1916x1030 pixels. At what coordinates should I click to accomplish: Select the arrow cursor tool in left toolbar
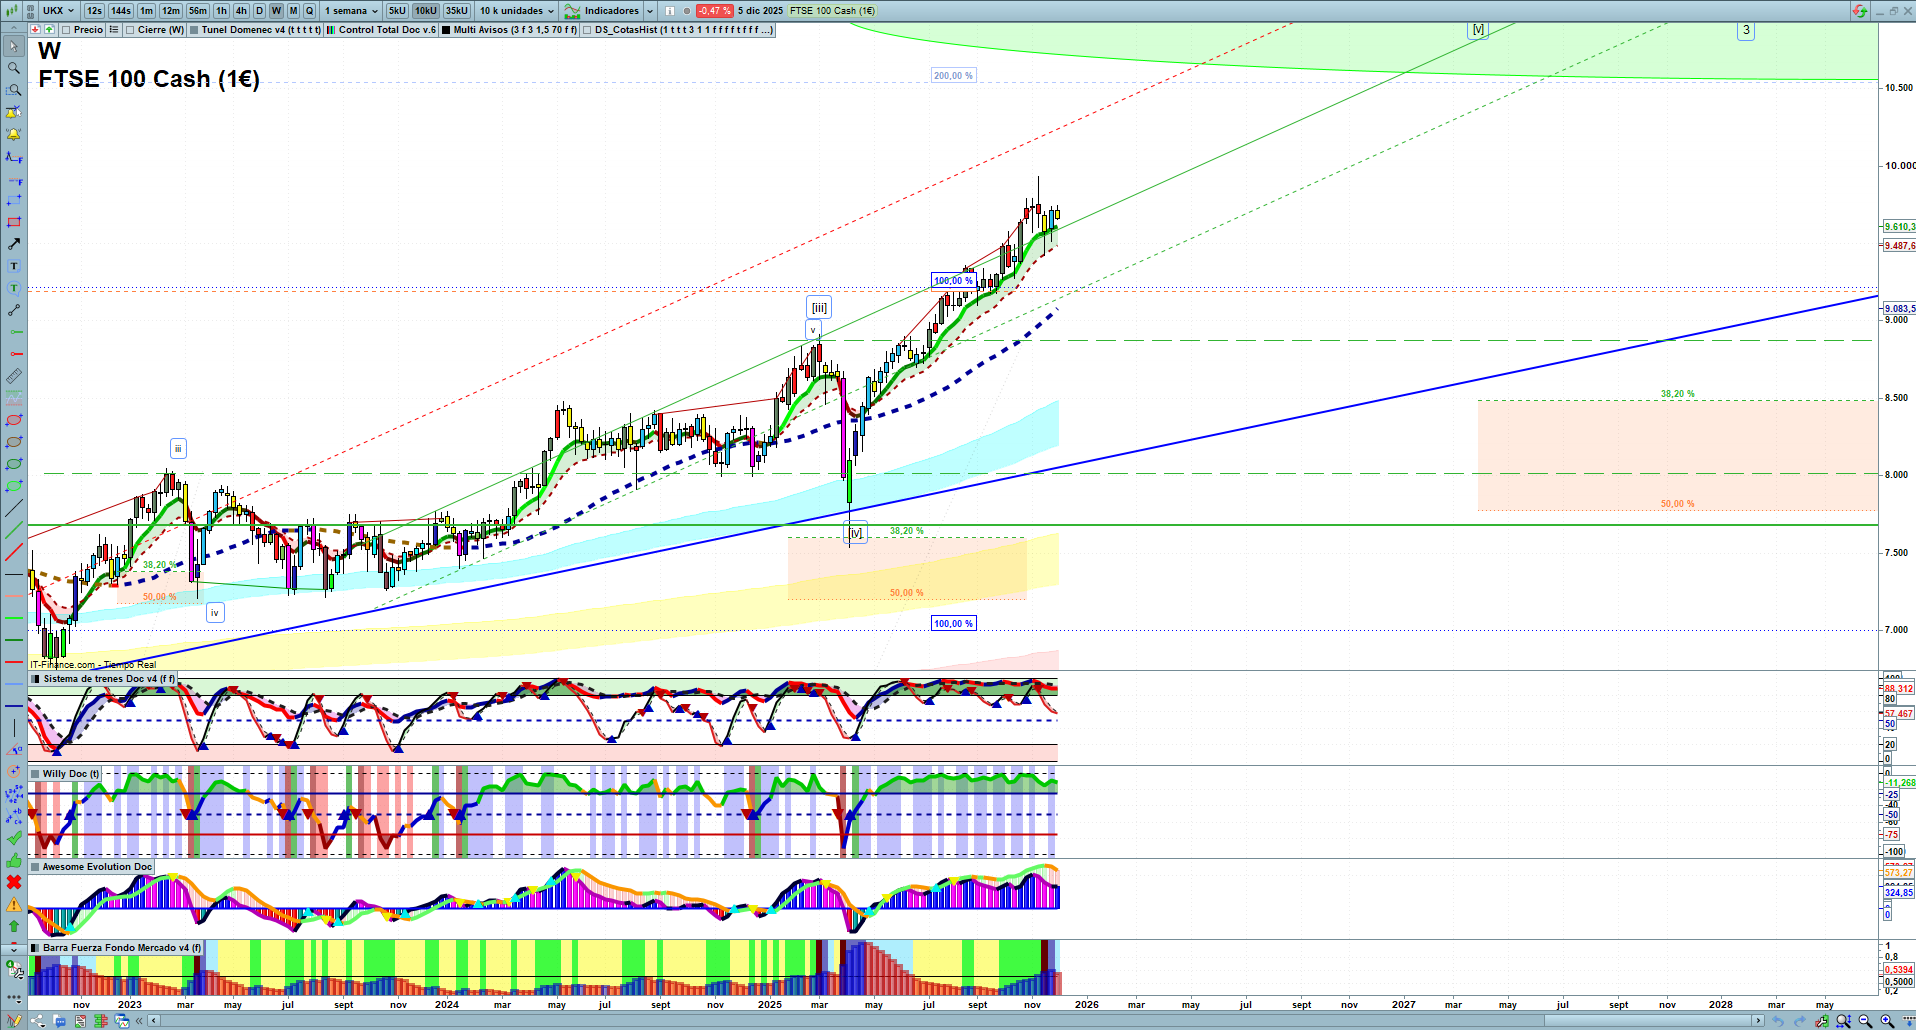coord(13,46)
